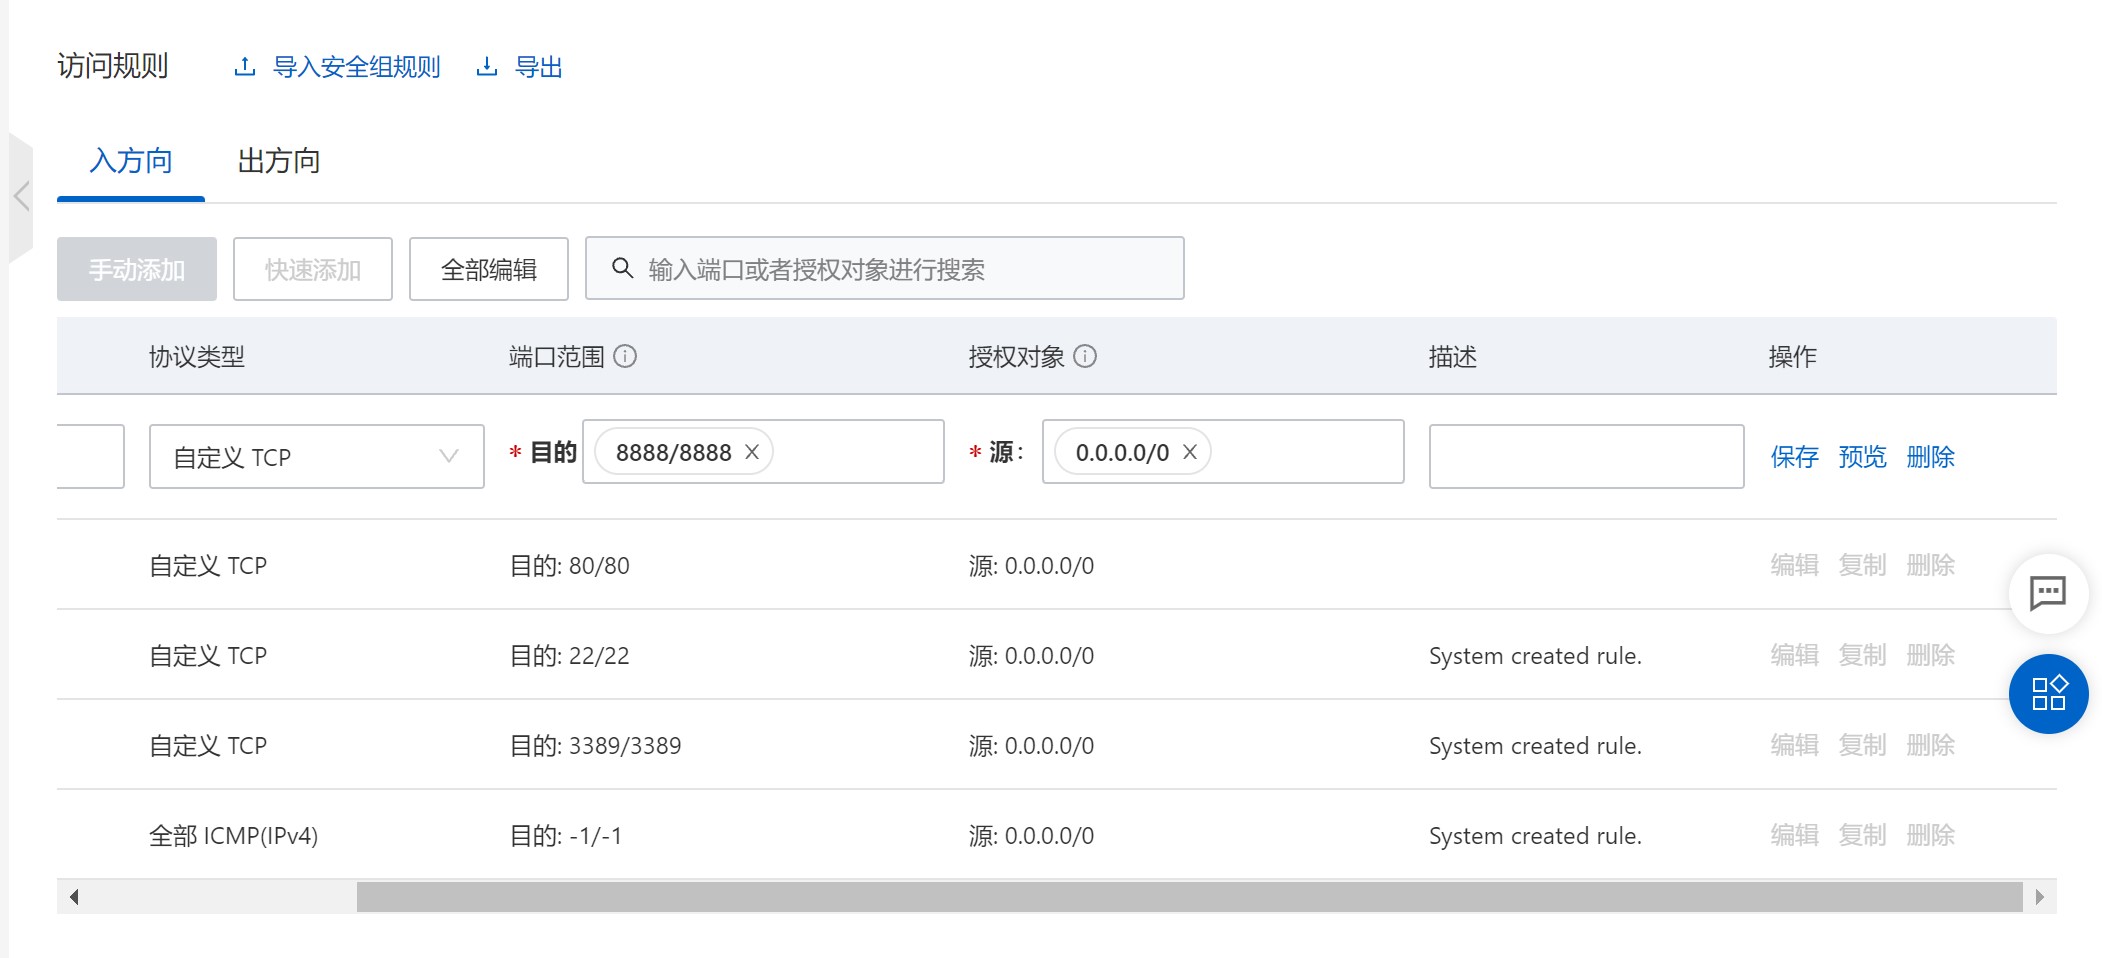The width and height of the screenshot is (2102, 958).
Task: Select the 目的: 3389/3389 cell
Action: (596, 746)
